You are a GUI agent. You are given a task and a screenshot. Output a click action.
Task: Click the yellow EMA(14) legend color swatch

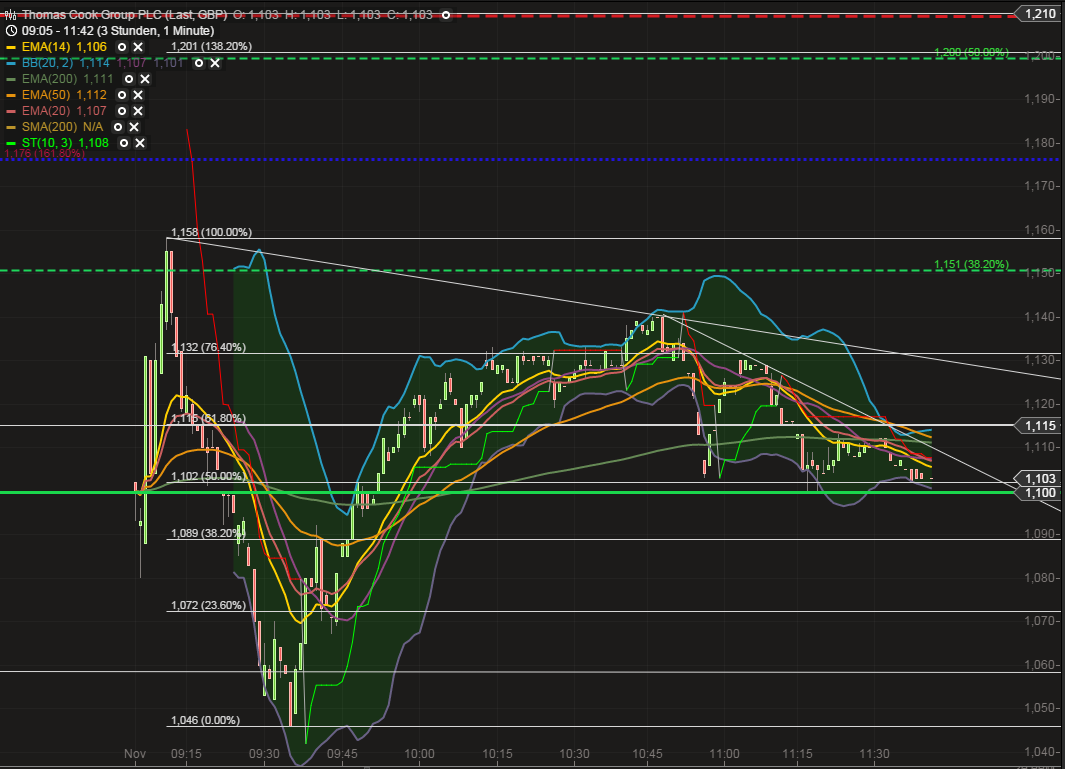(x=10, y=46)
